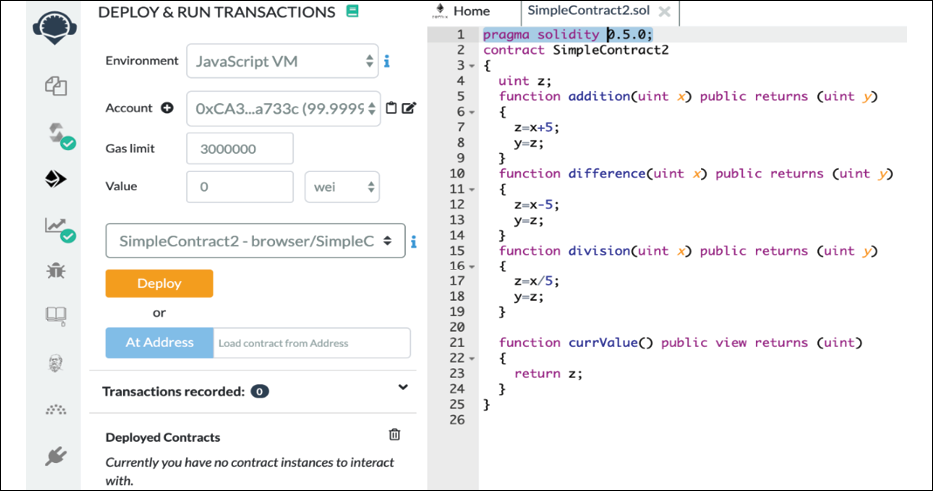Click the function addition code line
933x491 pixels.
pos(688,96)
